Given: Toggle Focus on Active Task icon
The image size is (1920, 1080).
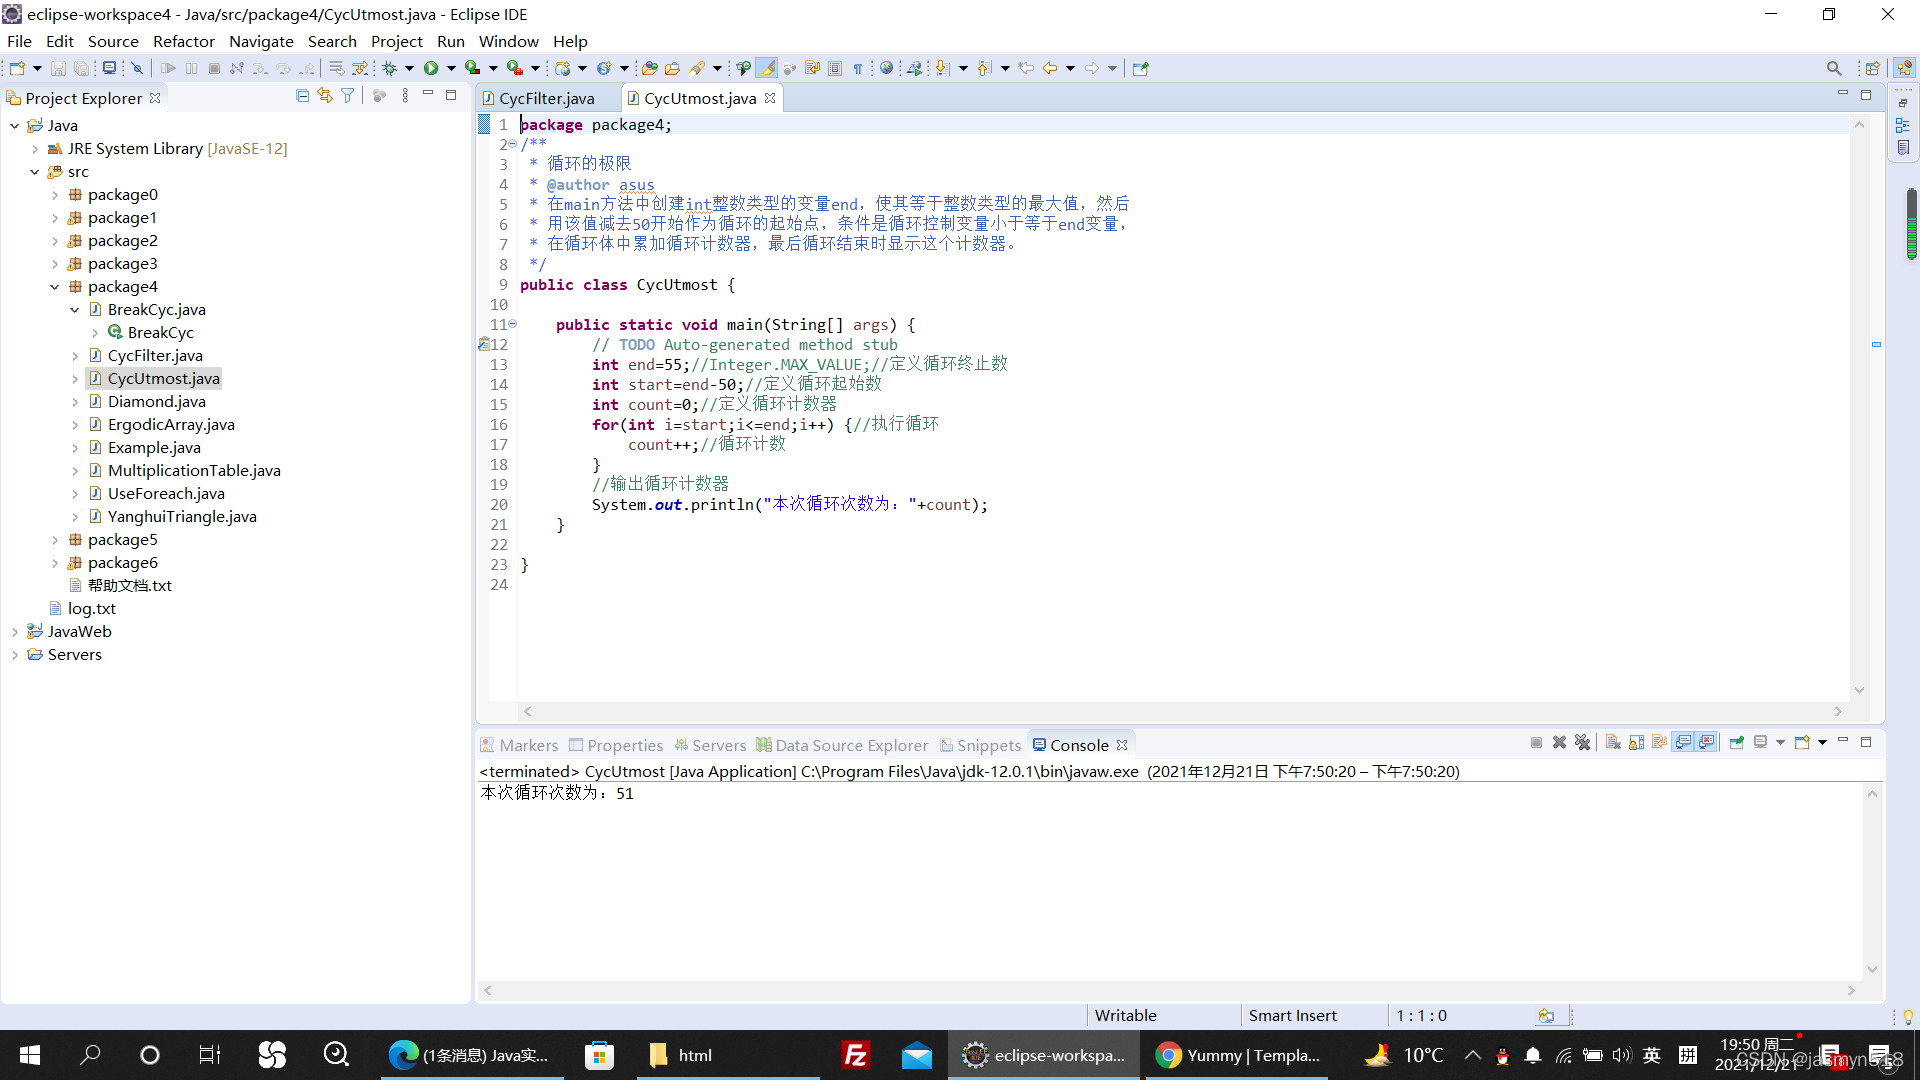Looking at the screenshot, I should pos(379,96).
